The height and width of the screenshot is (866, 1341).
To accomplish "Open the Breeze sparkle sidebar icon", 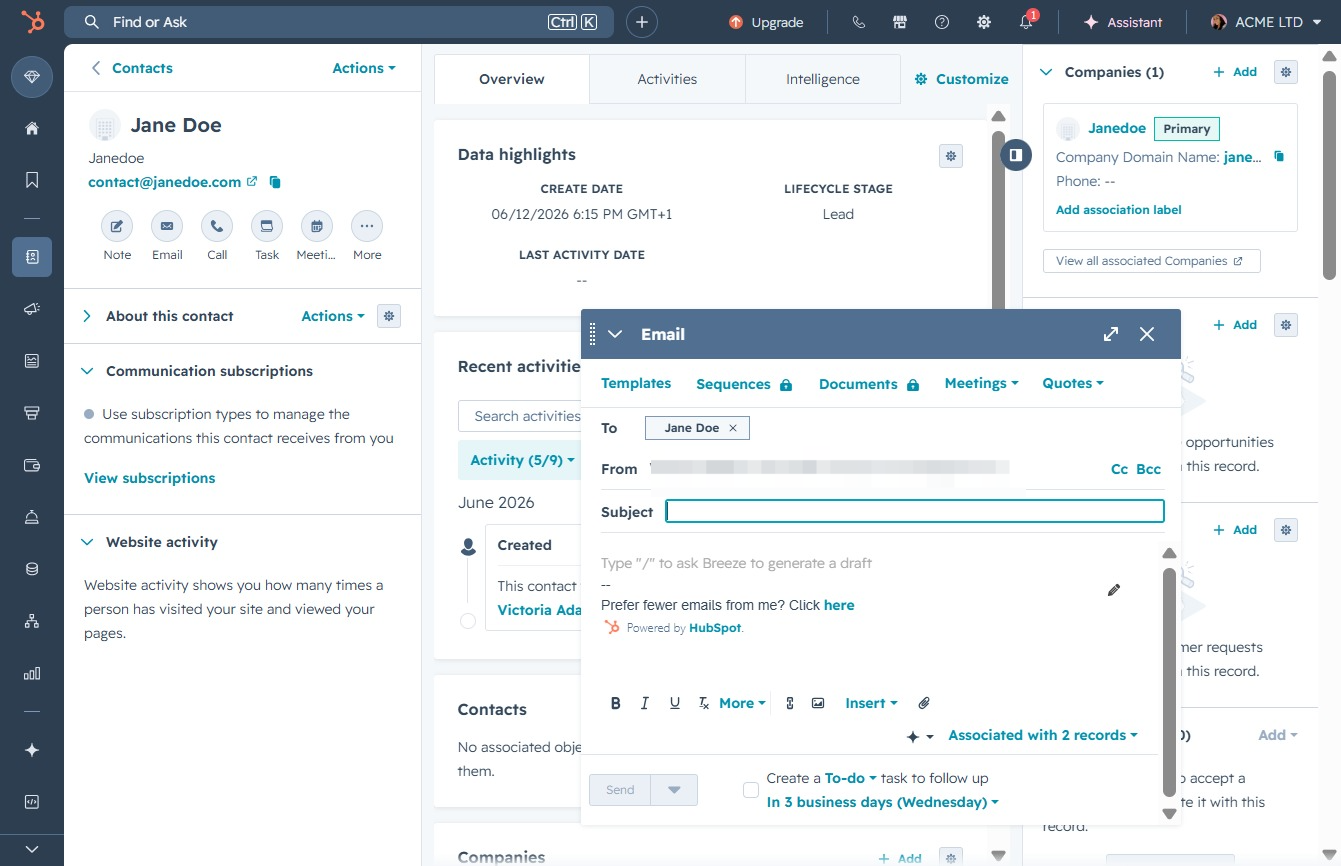I will tap(32, 750).
